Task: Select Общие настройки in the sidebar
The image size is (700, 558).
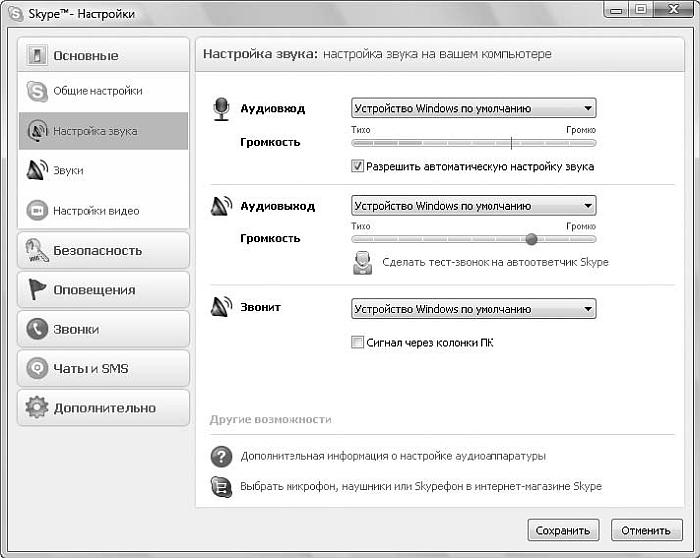Action: [x=97, y=91]
